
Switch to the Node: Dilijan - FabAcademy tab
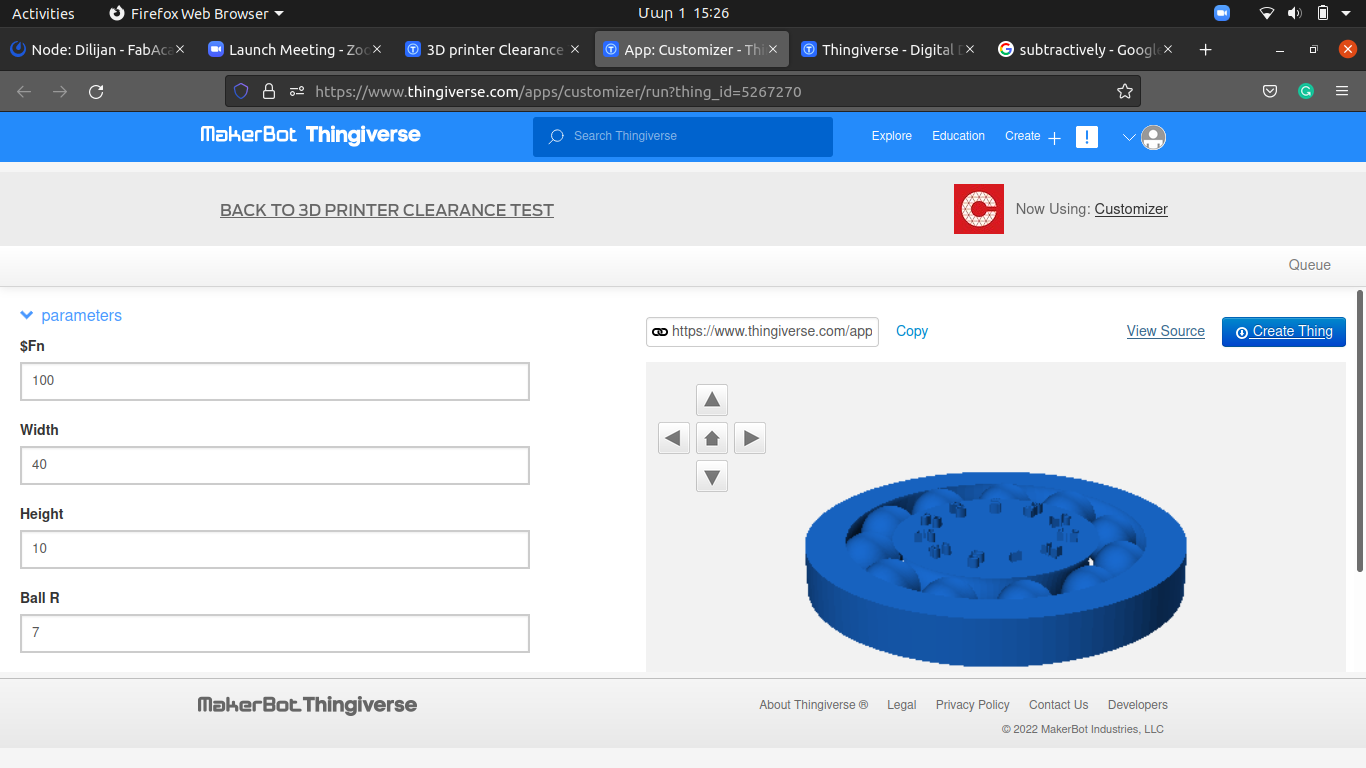tap(97, 49)
